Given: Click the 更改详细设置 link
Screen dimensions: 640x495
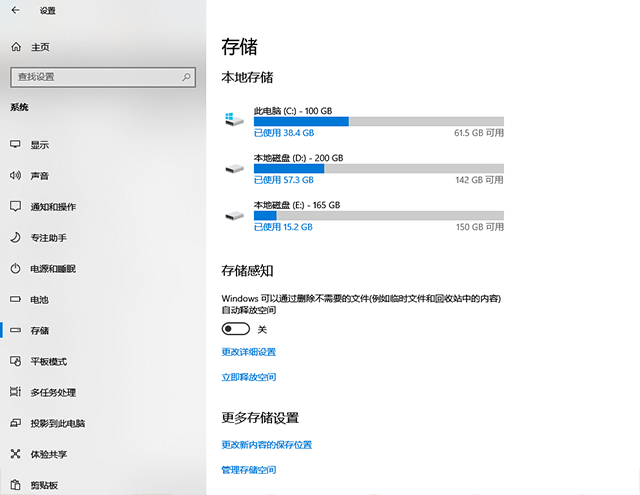Looking at the screenshot, I should [x=249, y=352].
